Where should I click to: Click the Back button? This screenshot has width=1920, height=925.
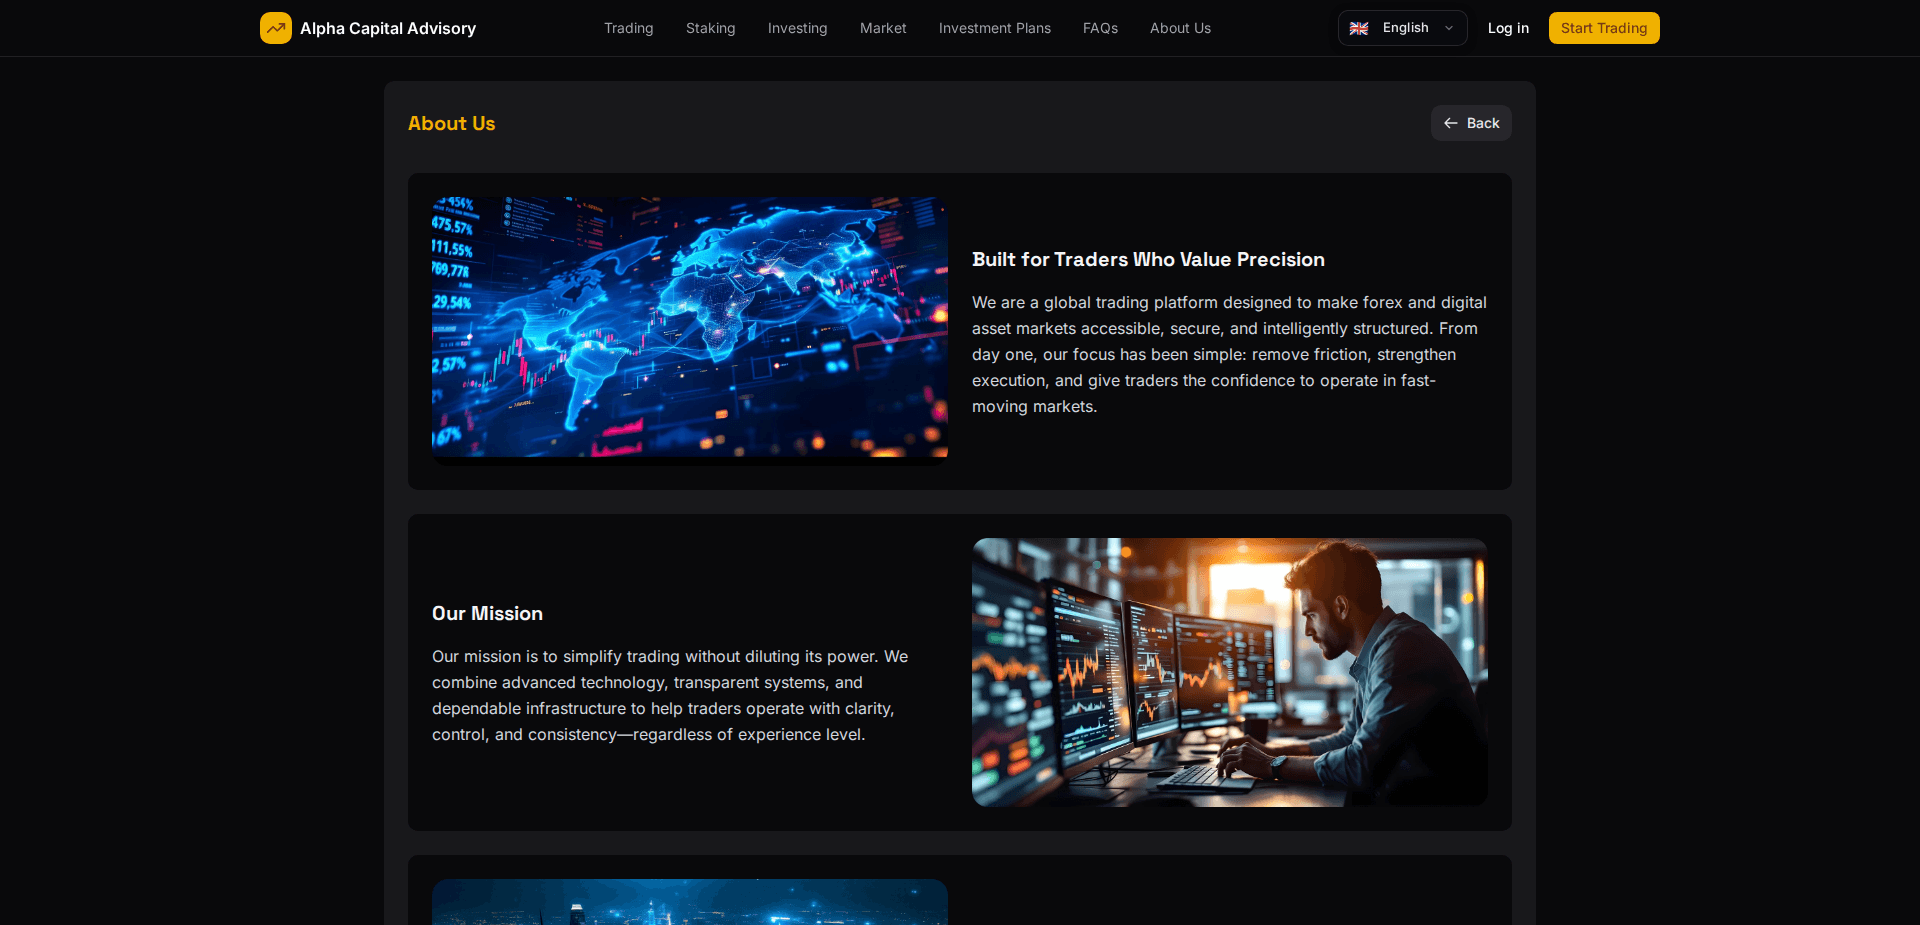click(x=1470, y=123)
